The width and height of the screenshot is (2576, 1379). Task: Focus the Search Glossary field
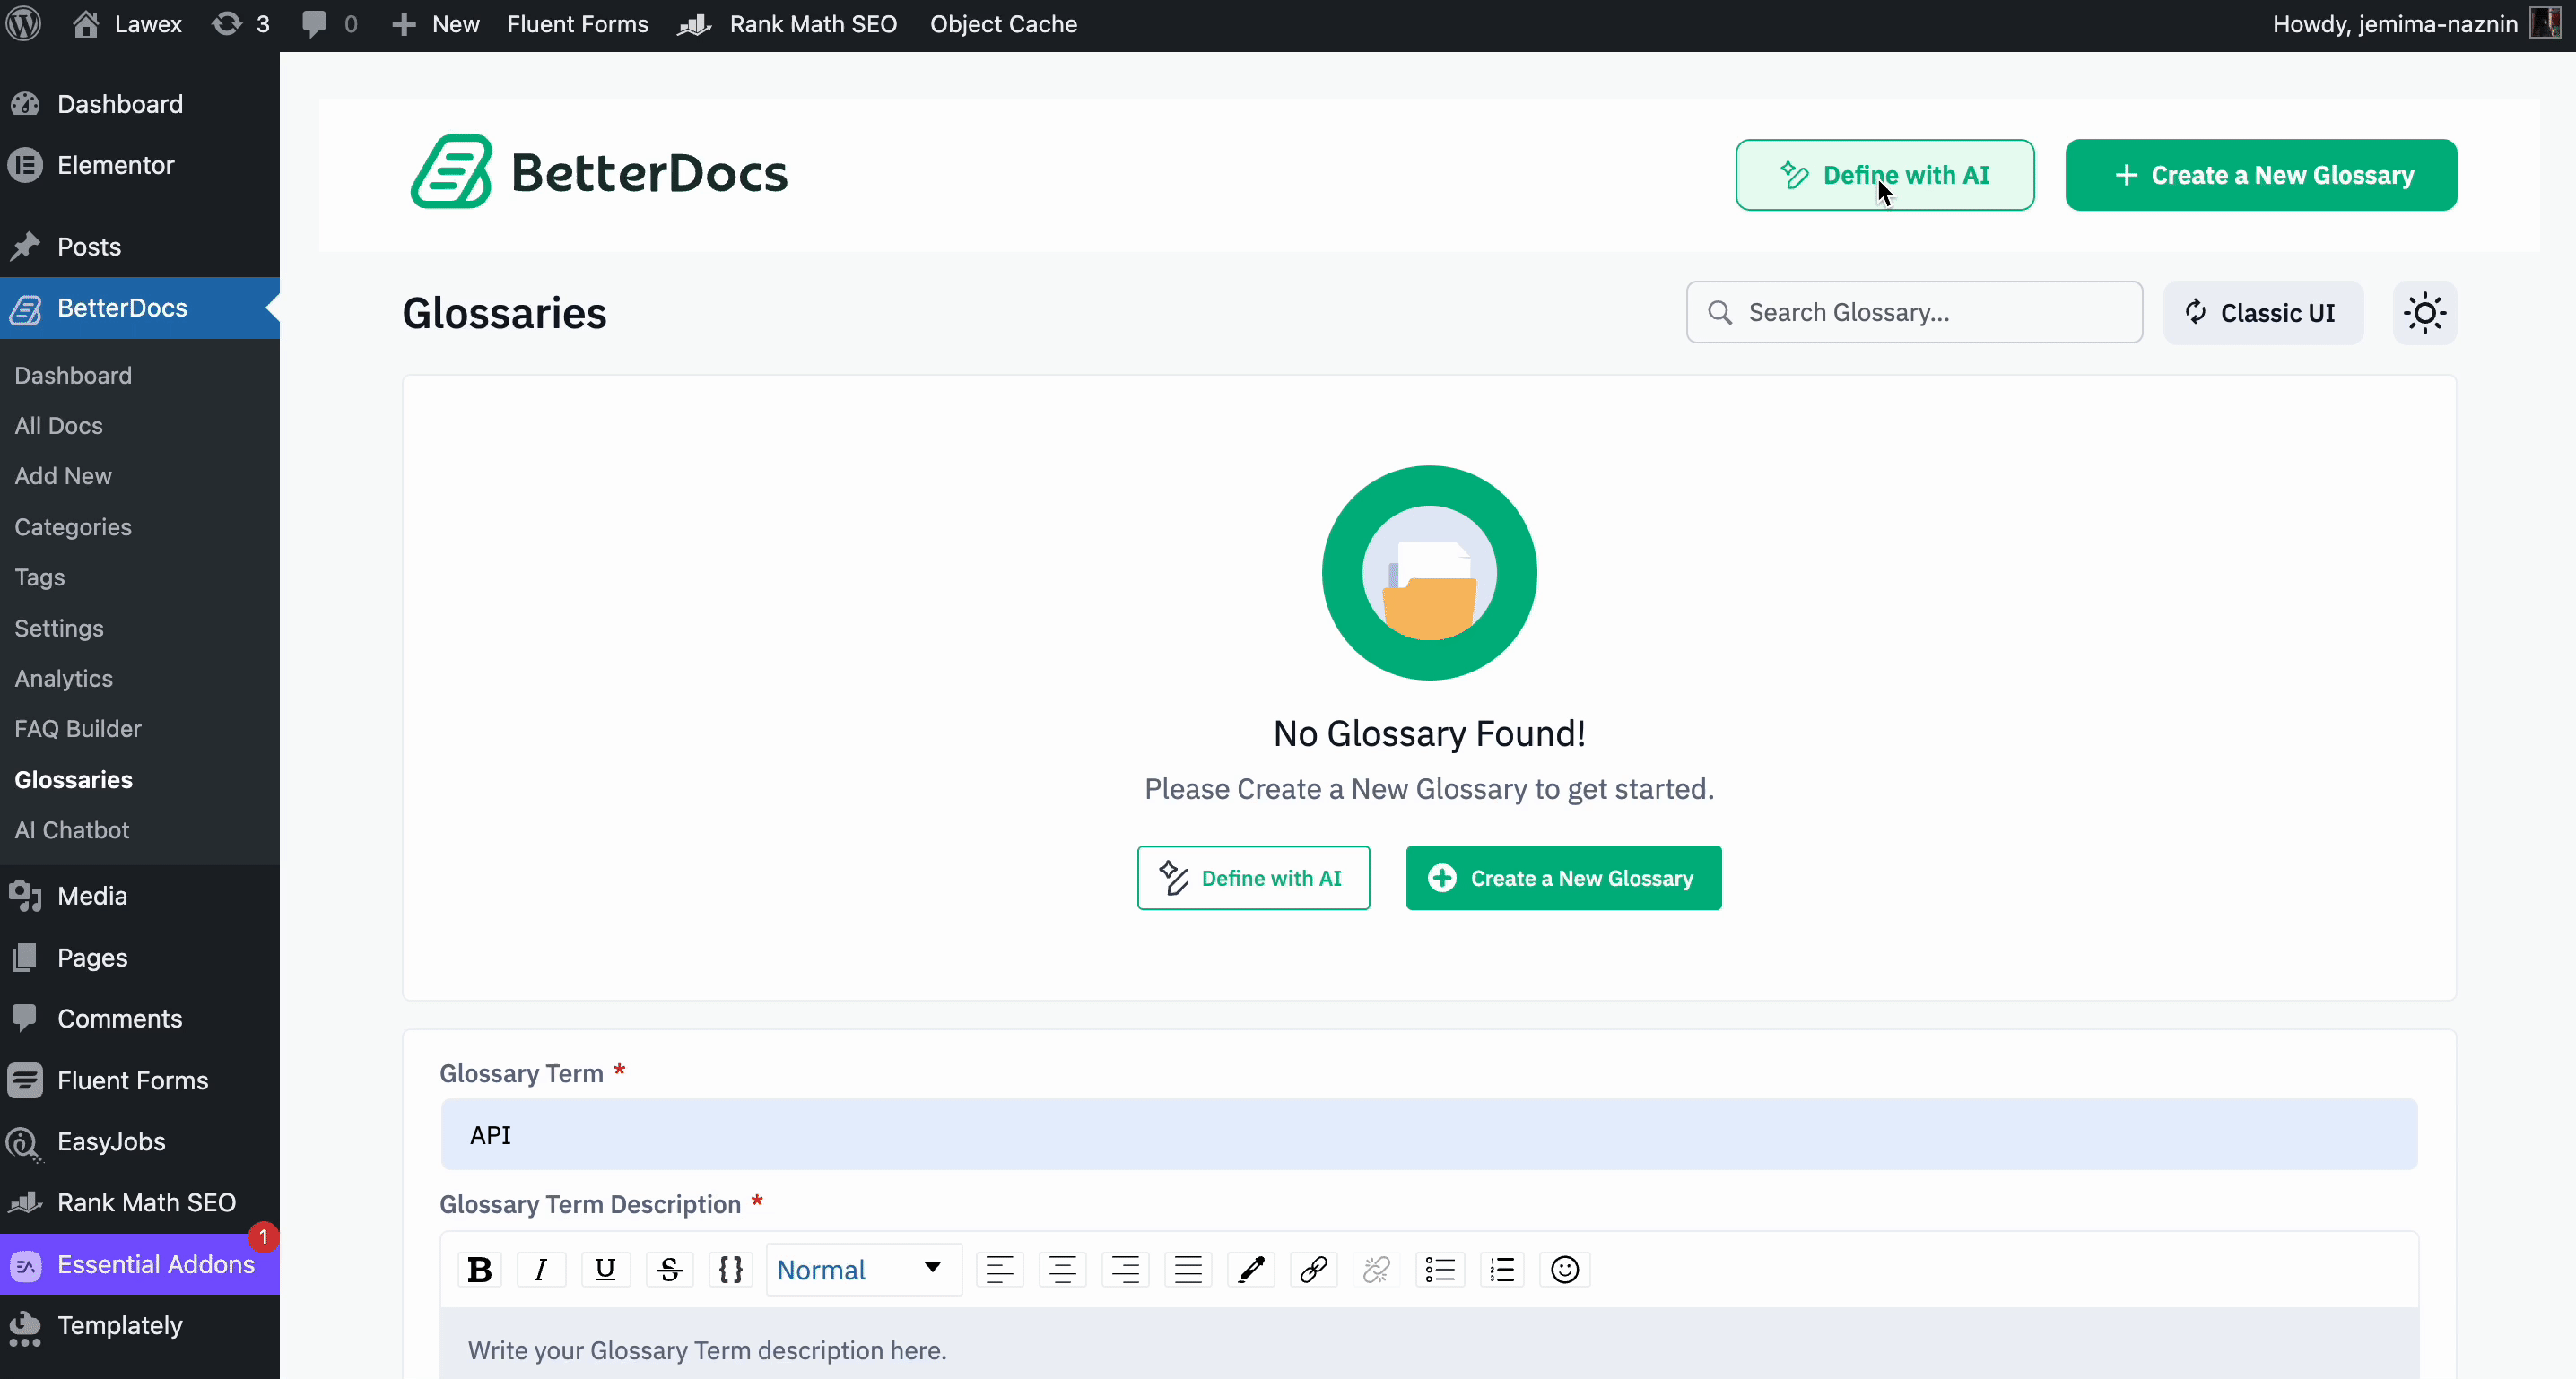(x=1914, y=313)
